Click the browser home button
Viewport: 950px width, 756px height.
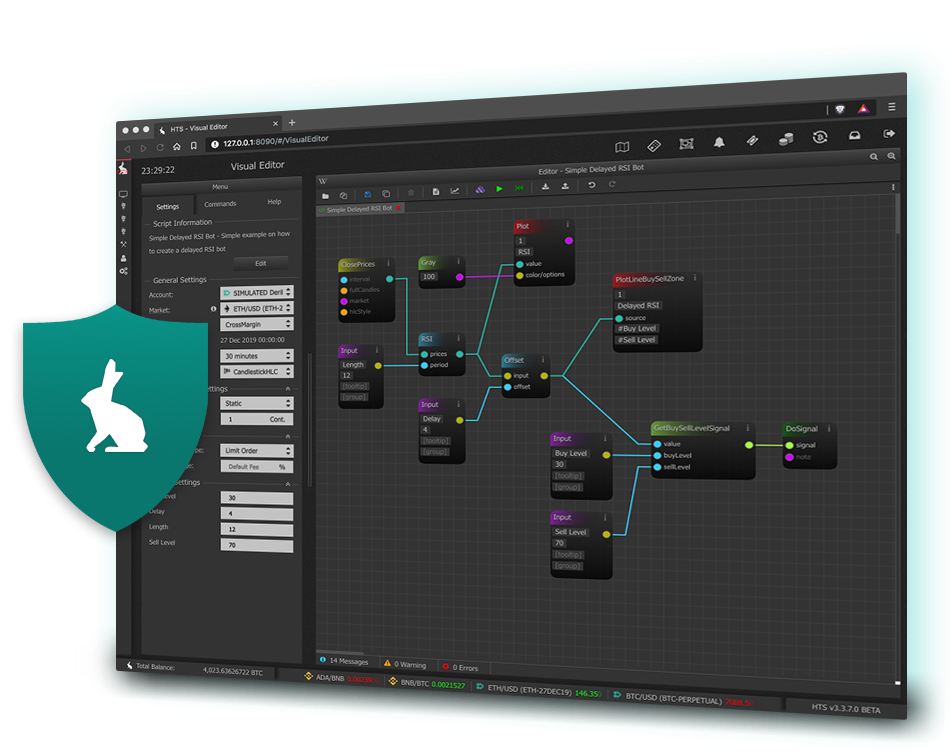click(x=177, y=147)
